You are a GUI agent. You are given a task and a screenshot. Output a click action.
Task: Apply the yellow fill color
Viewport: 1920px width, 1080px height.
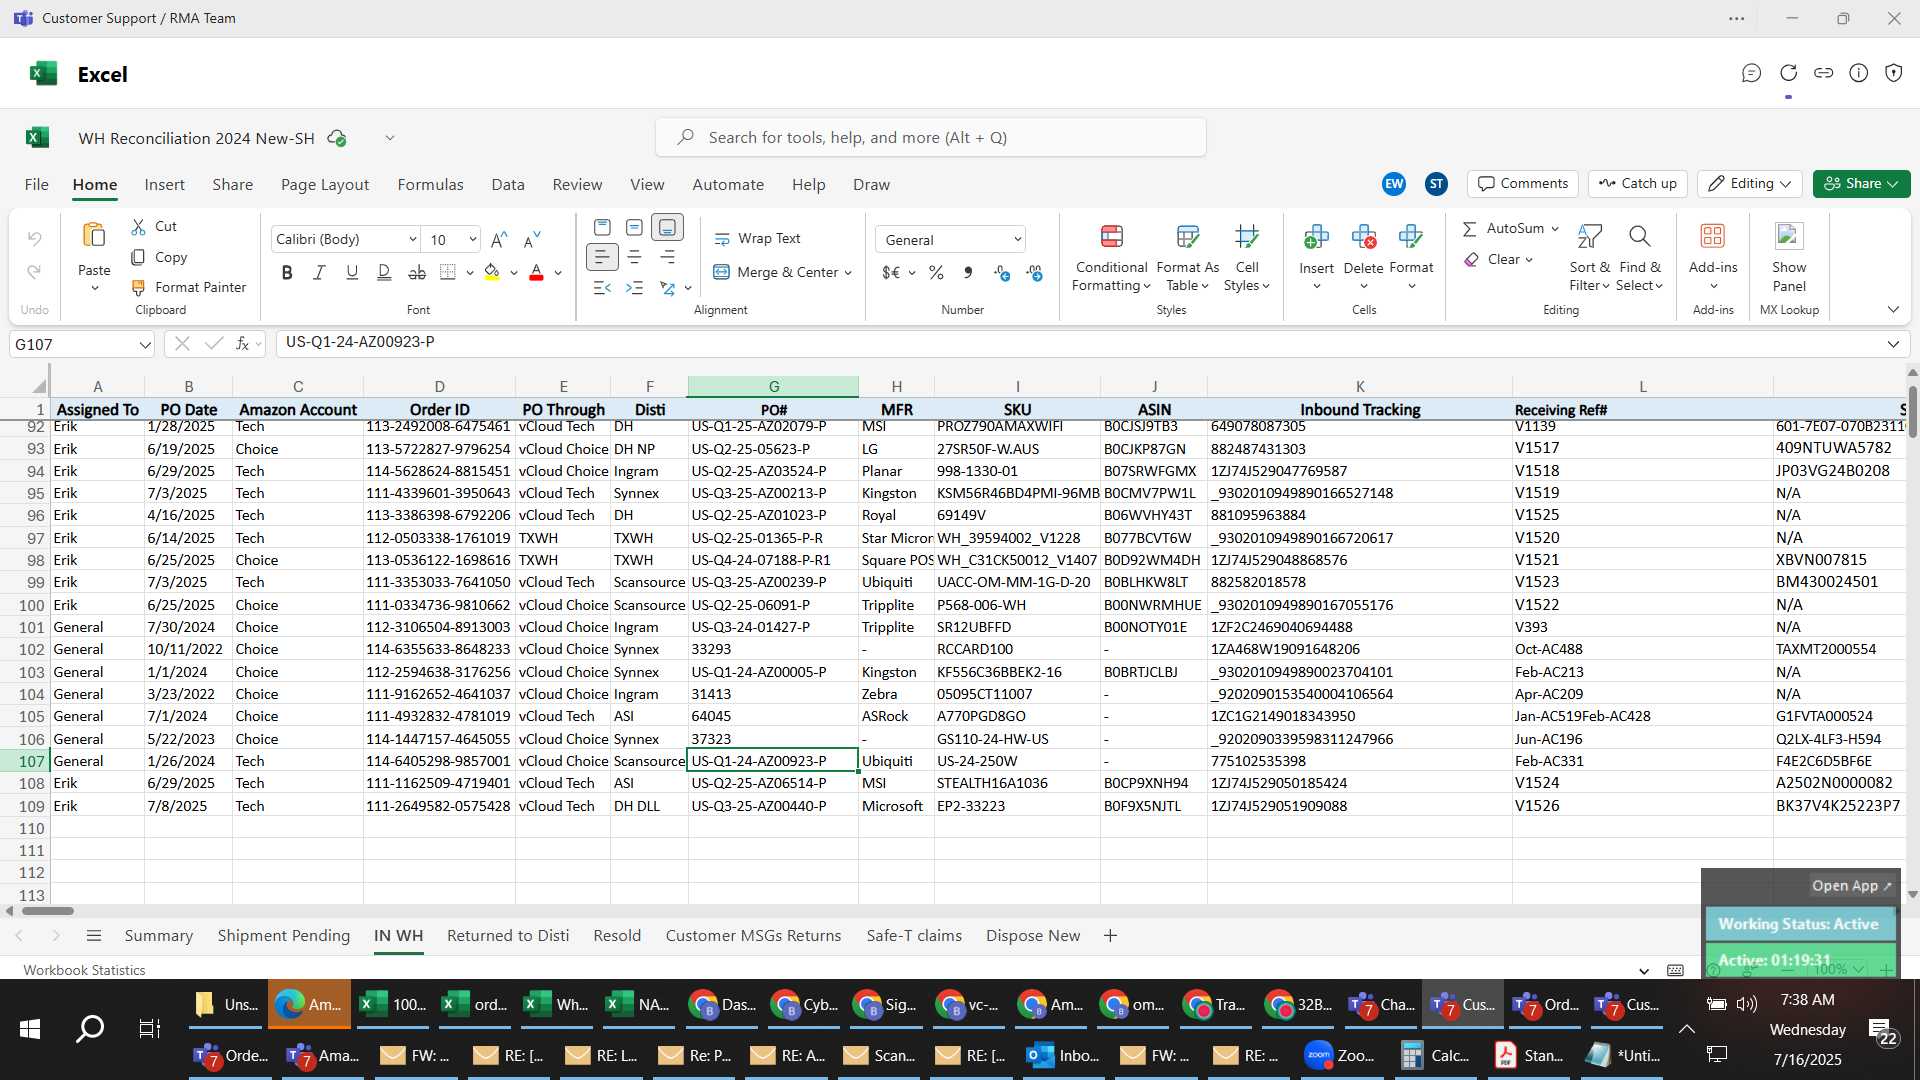(491, 272)
